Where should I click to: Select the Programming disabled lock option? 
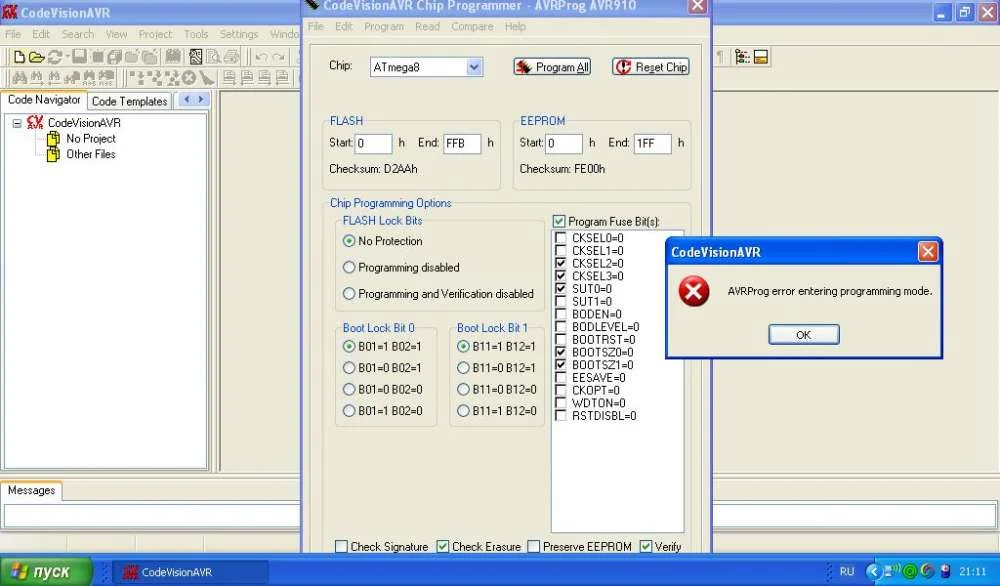tap(349, 267)
